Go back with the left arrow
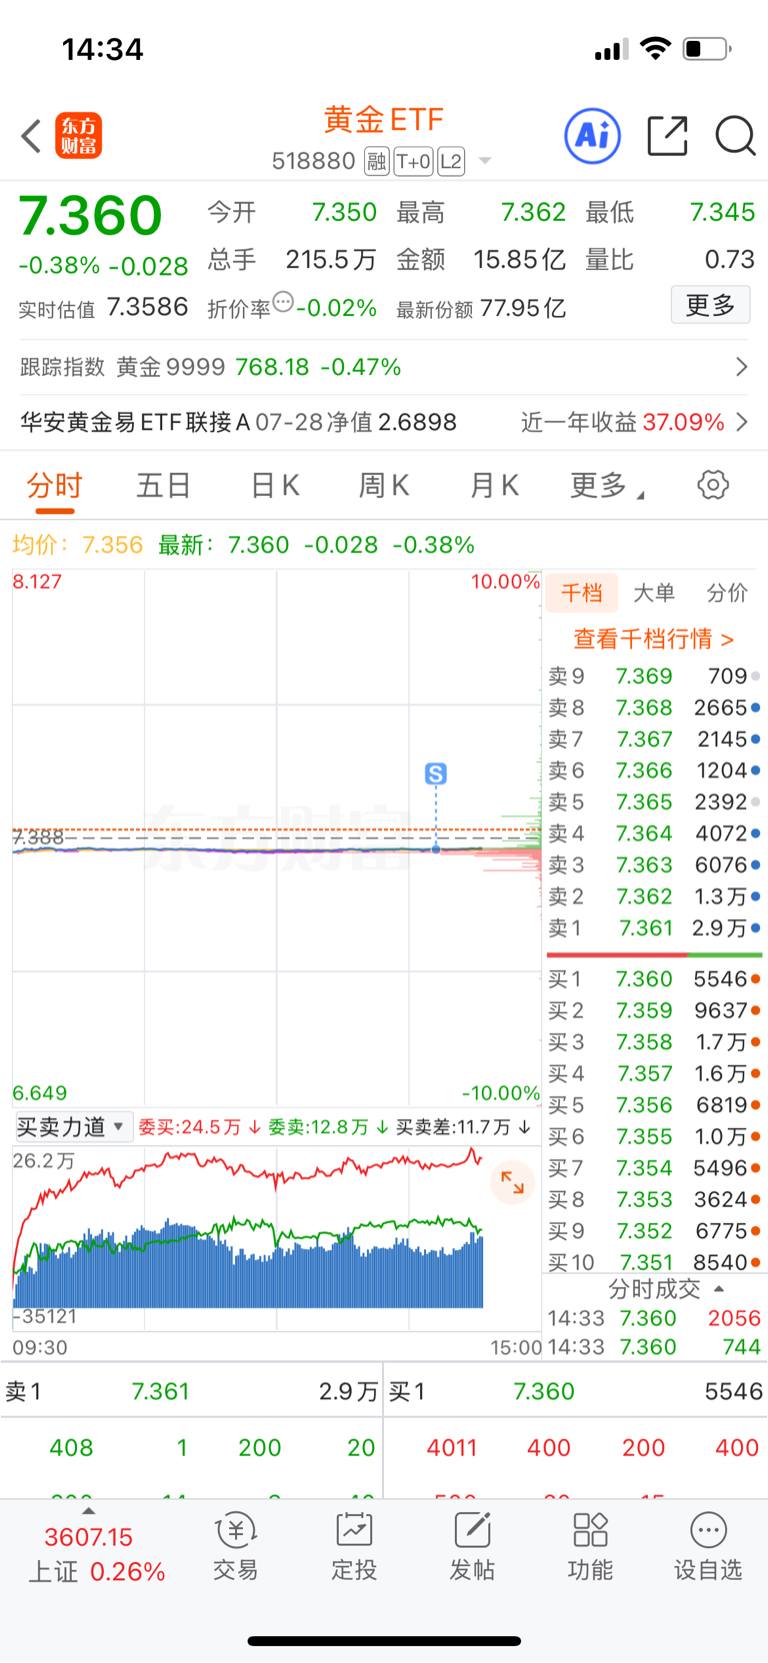The image size is (768, 1663). pyautogui.click(x=31, y=136)
